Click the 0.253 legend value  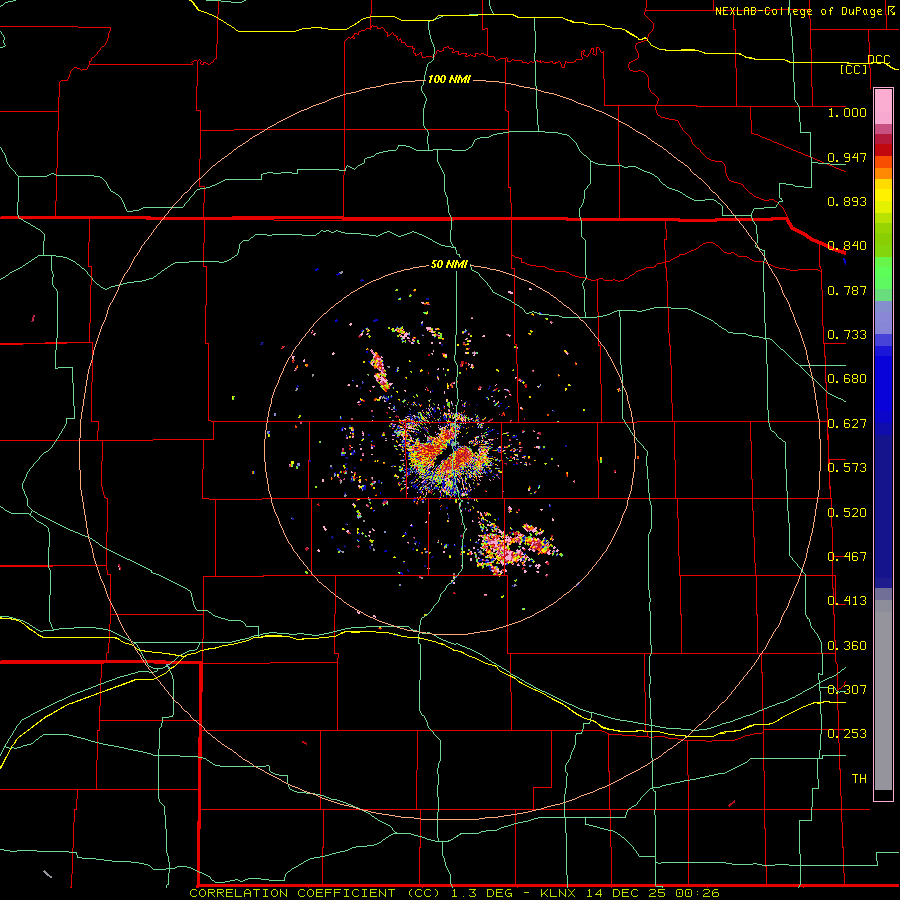847,734
